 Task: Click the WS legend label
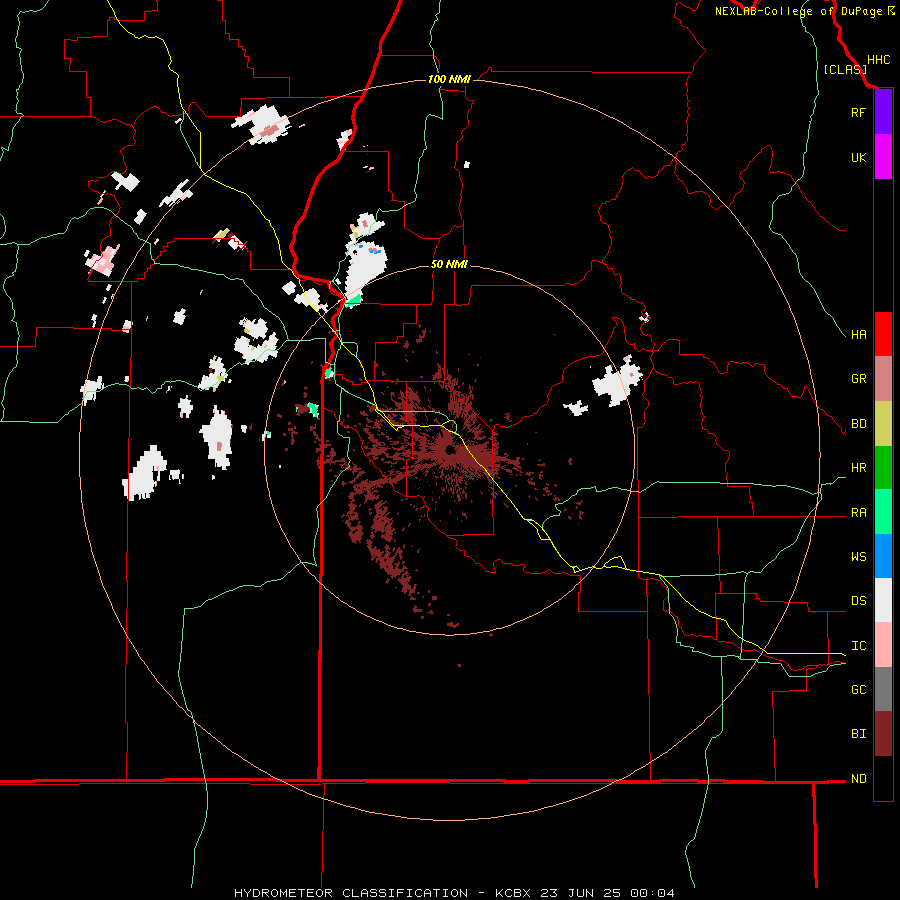859,557
